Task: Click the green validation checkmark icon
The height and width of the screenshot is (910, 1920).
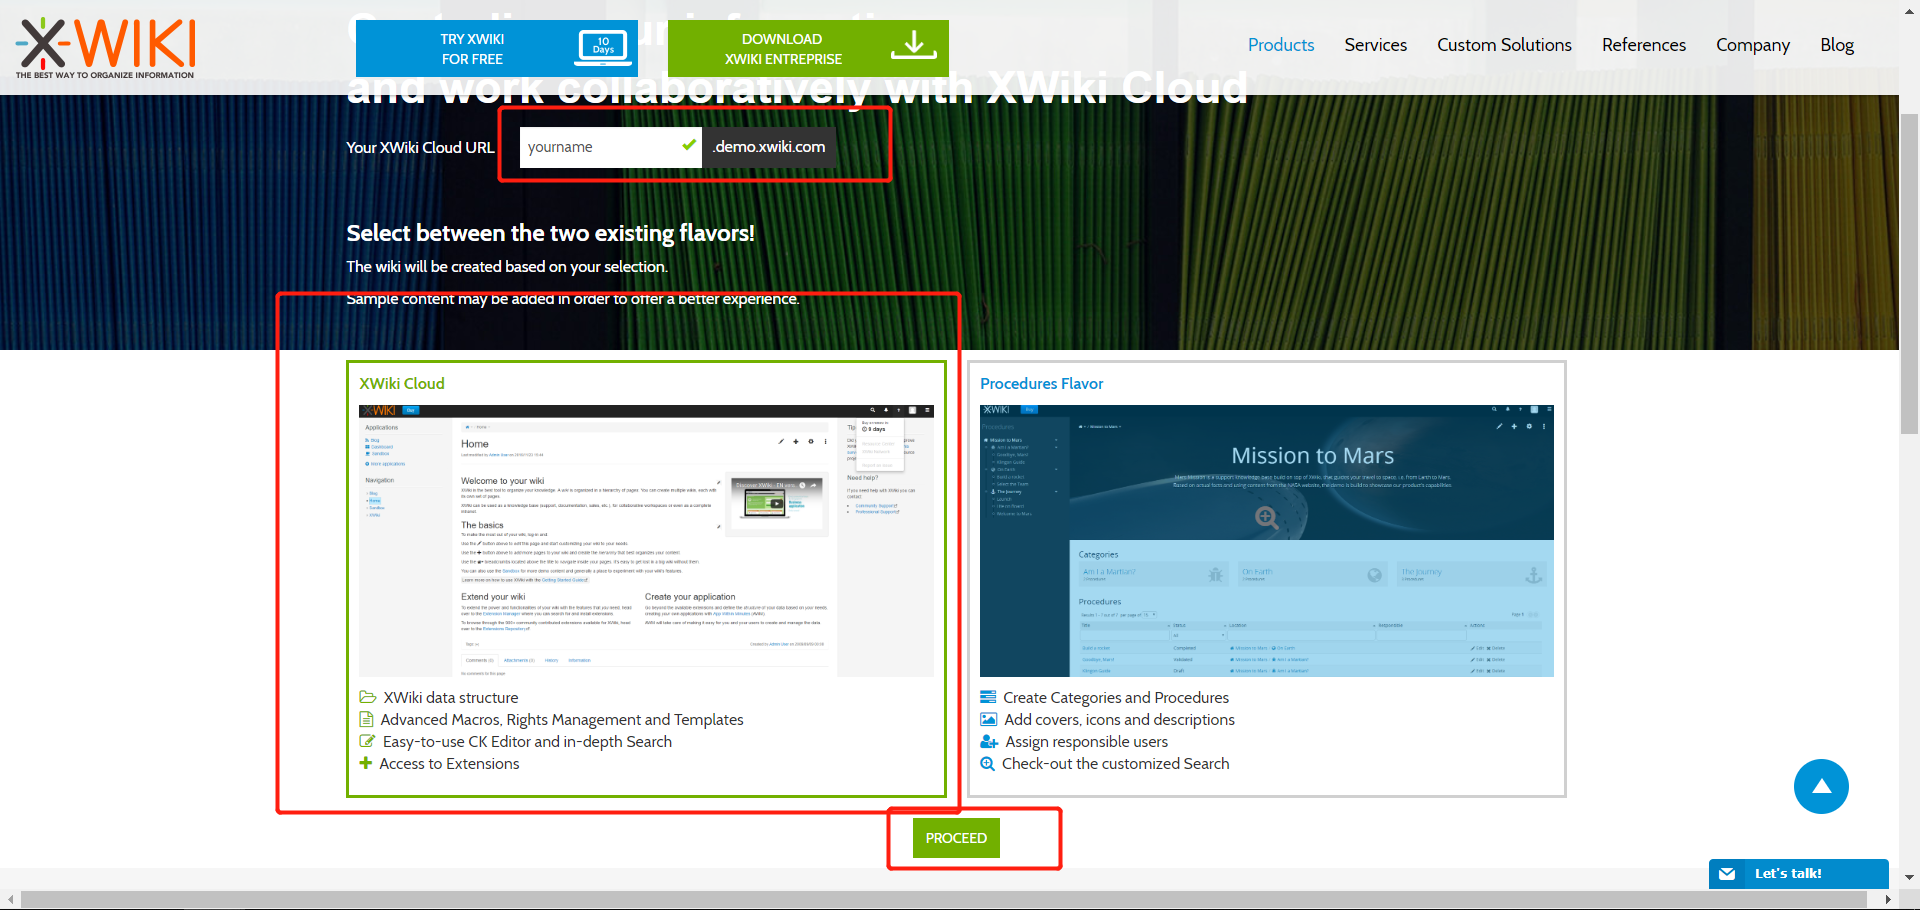Action: pos(689,145)
